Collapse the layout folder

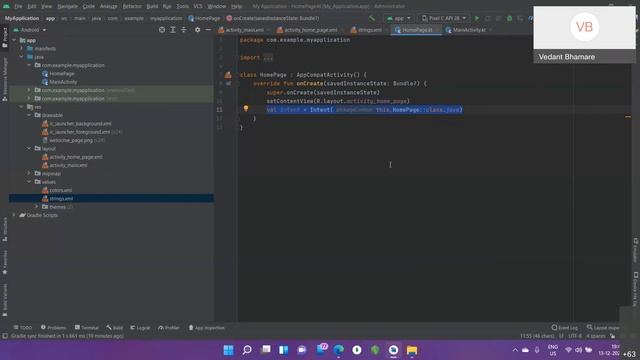click(29, 149)
